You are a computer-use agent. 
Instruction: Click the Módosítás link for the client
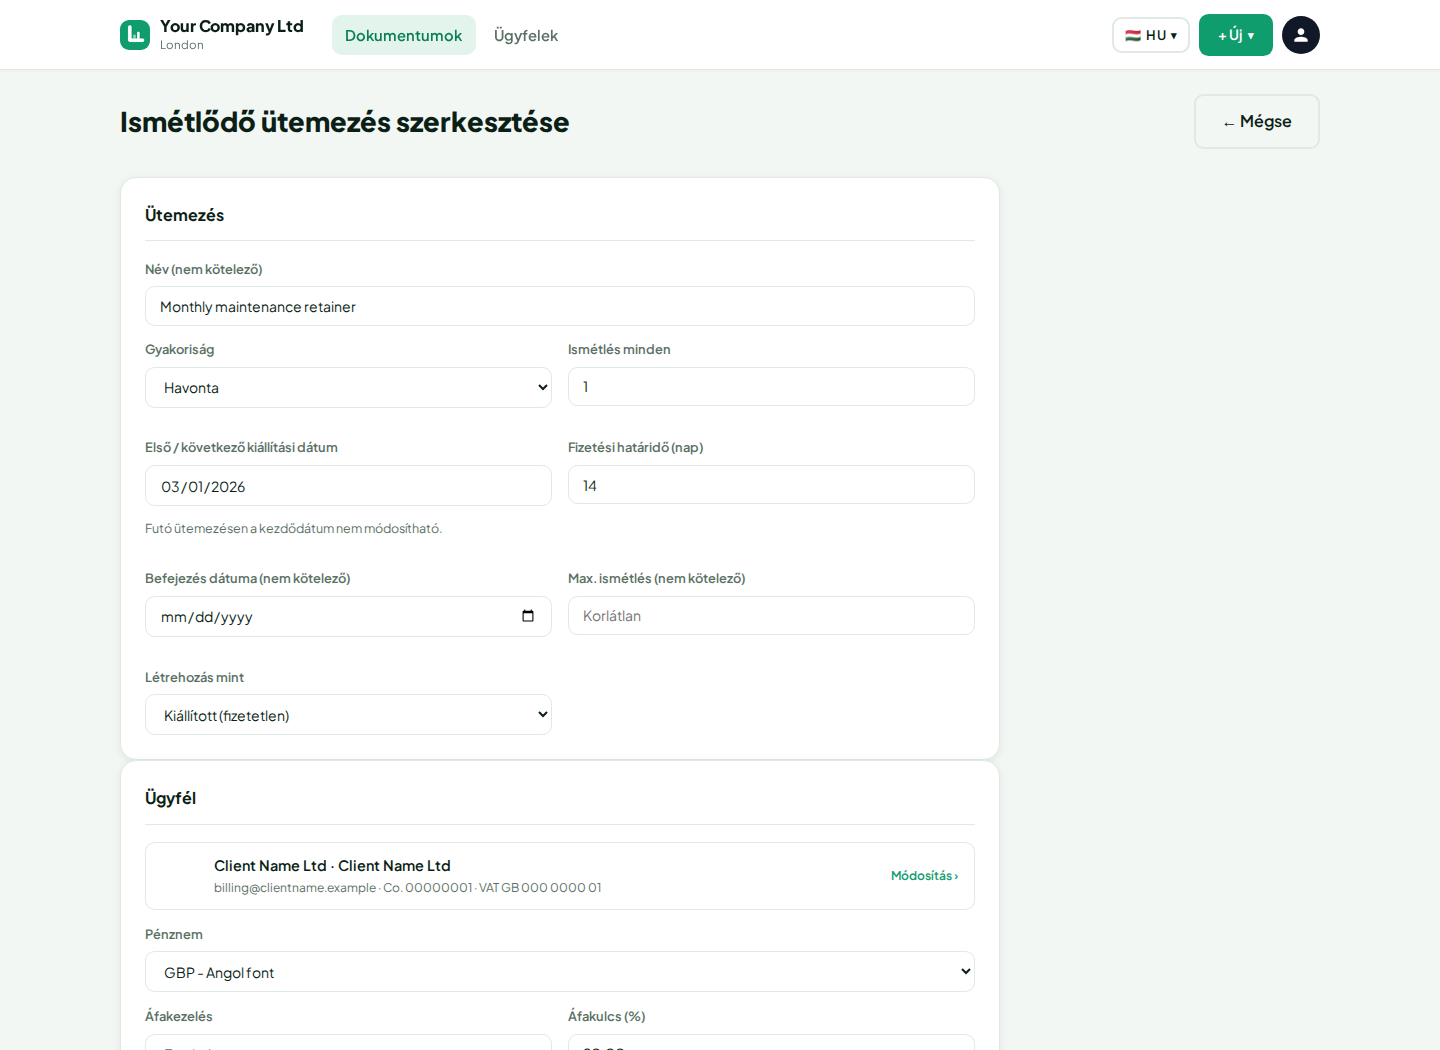(x=925, y=876)
